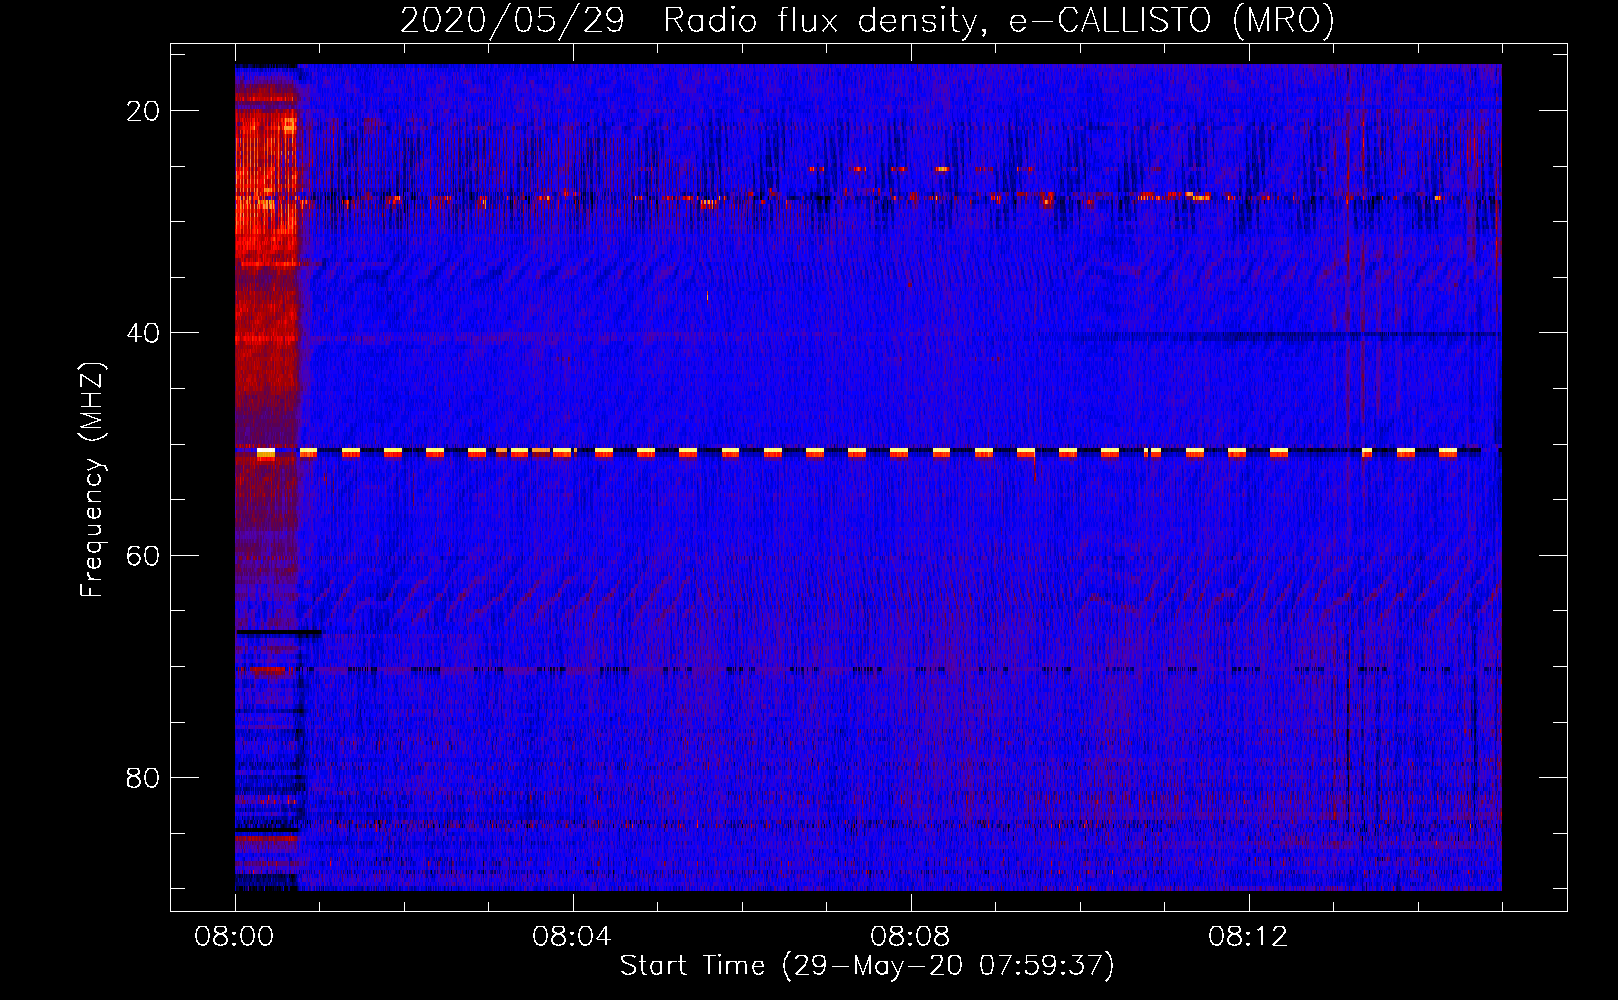This screenshot has width=1618, height=1000.
Task: Click the 08:04 time tick label
Action: tap(572, 937)
